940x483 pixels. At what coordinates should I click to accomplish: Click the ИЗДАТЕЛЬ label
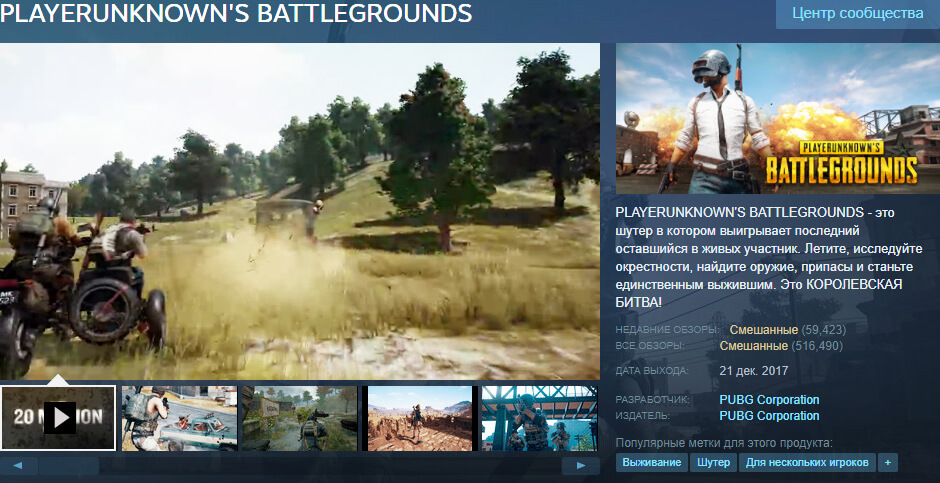[643, 416]
